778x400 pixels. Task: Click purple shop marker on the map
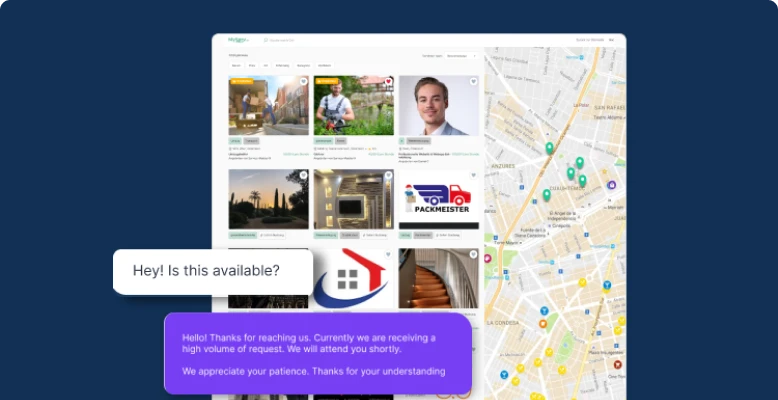611,185
